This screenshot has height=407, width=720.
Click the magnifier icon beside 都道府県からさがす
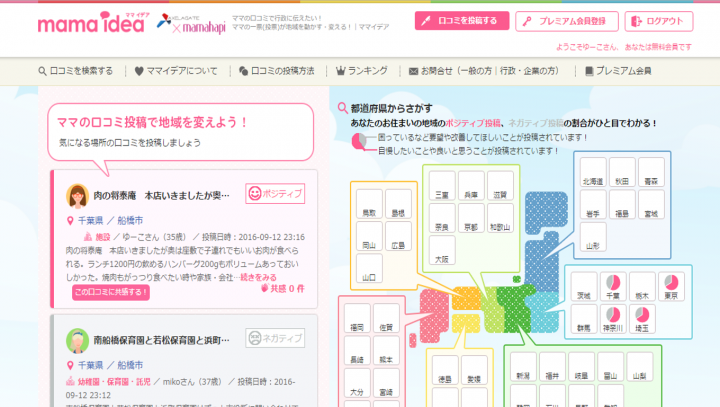[x=343, y=108]
